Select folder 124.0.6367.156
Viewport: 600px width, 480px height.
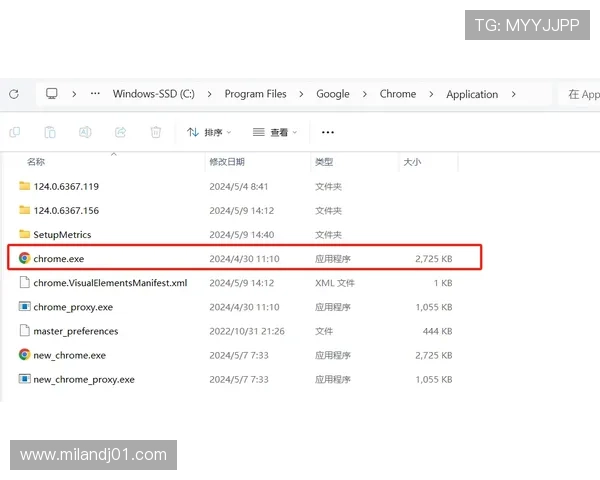tap(66, 211)
